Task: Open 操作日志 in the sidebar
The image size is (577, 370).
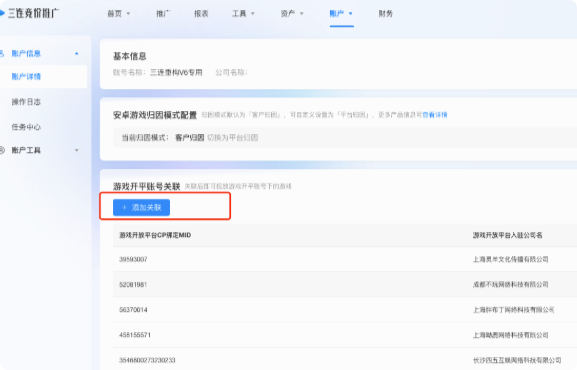Action: (26, 102)
